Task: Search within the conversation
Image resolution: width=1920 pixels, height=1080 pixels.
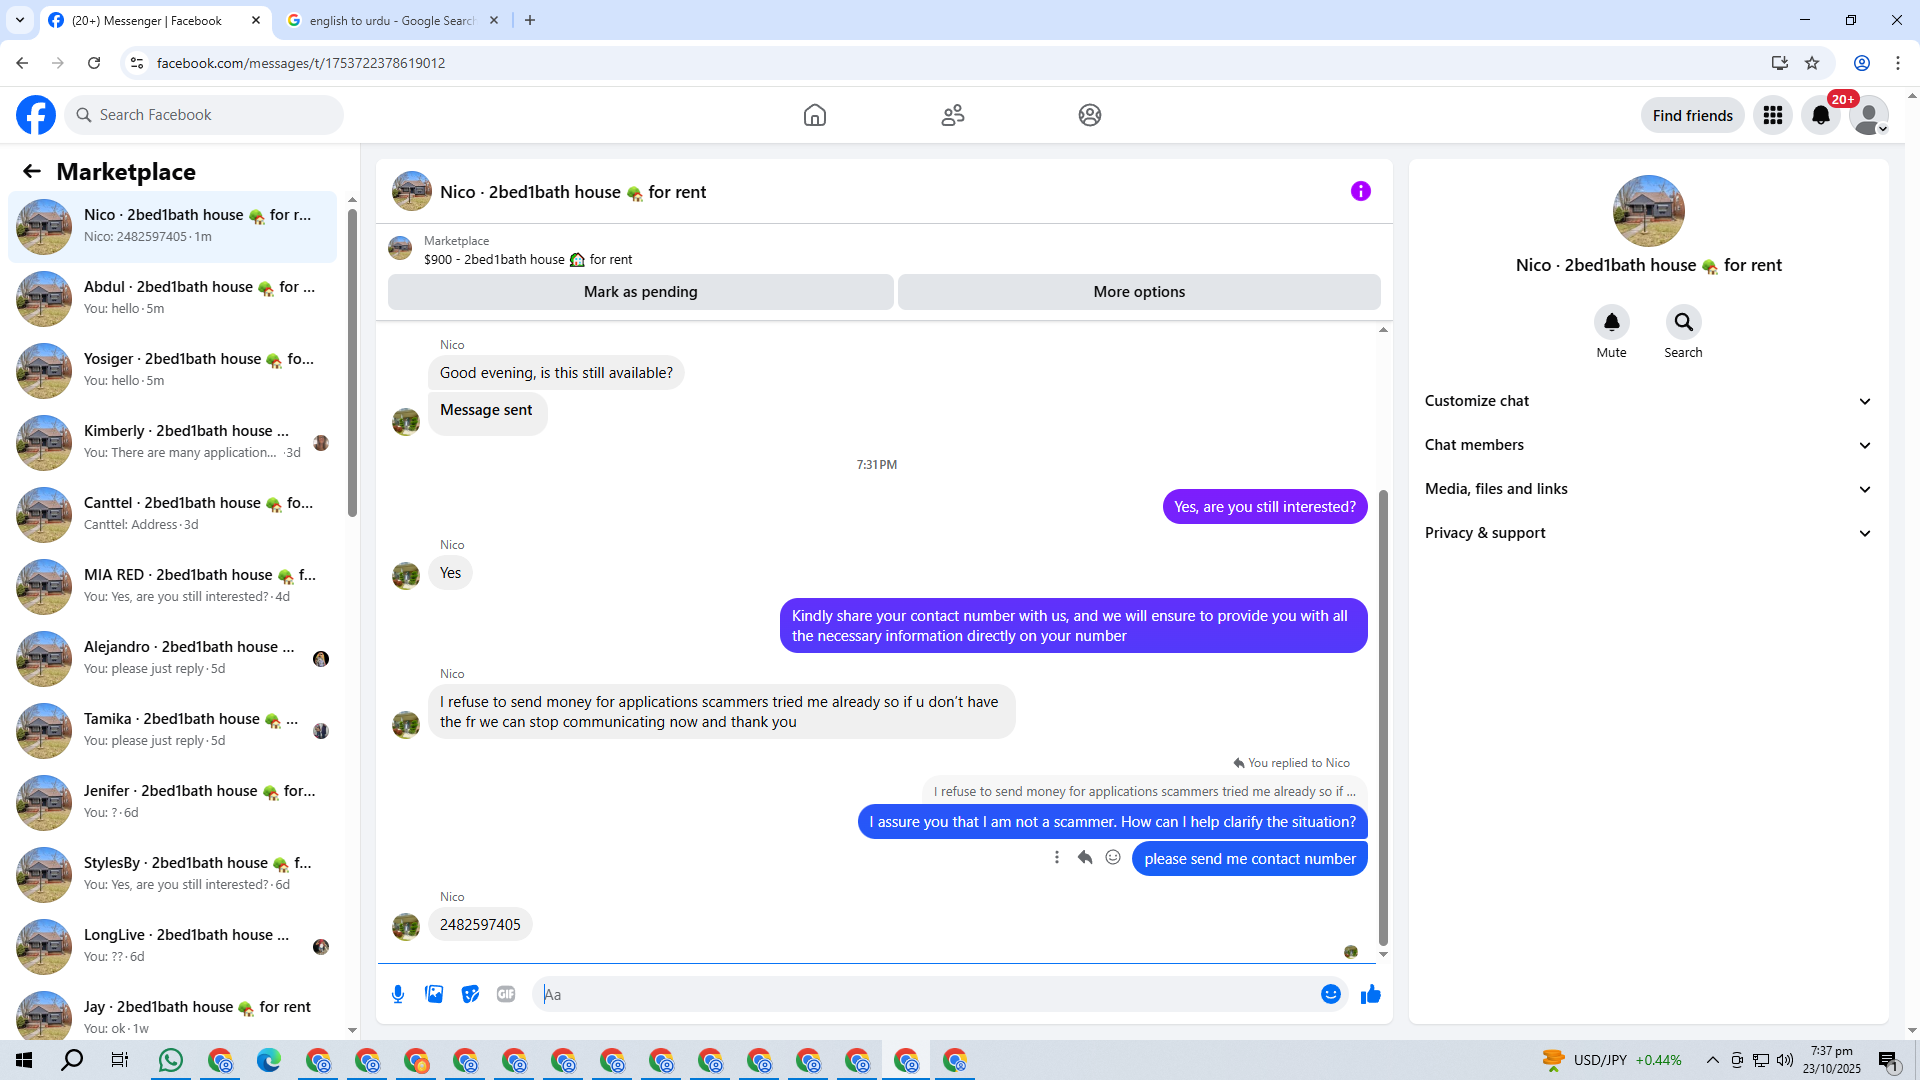Action: (1683, 322)
